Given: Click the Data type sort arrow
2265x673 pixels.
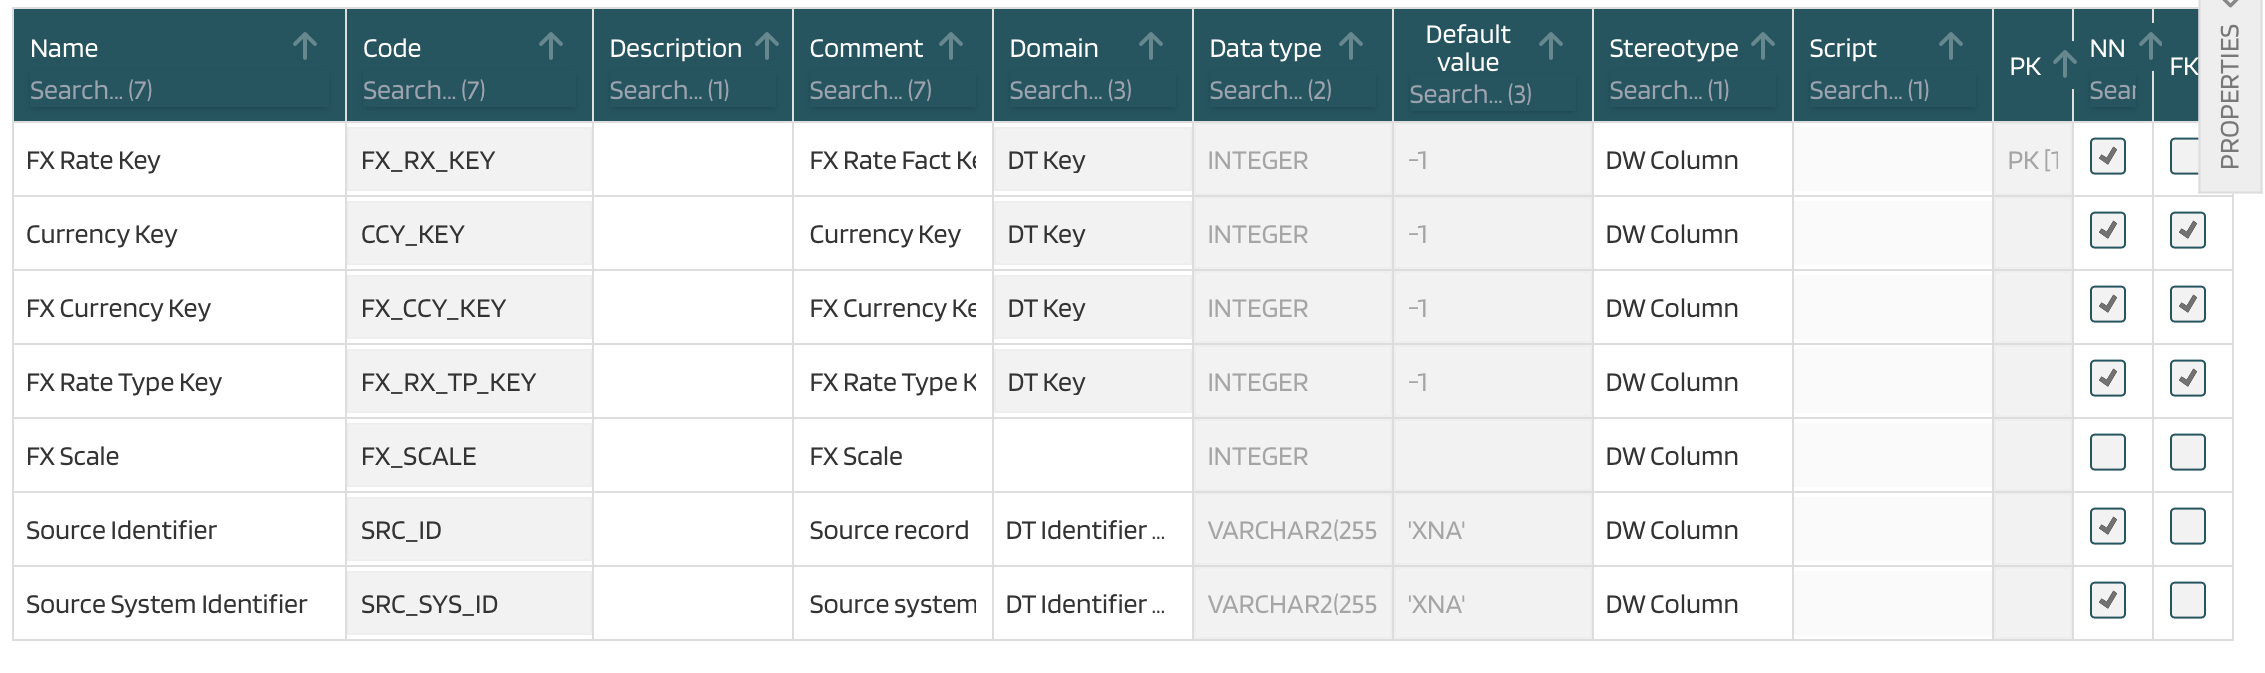Looking at the screenshot, I should [1350, 46].
